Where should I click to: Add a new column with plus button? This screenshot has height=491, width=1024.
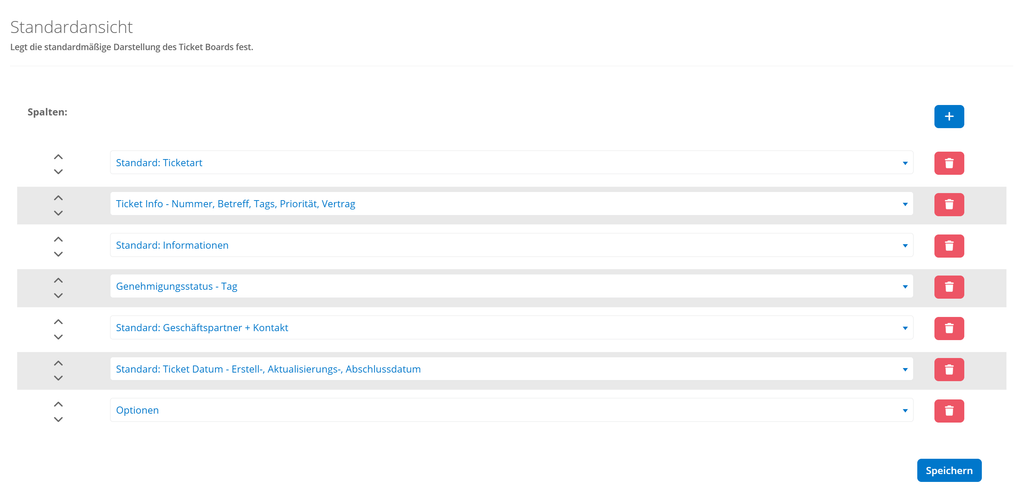coord(949,116)
